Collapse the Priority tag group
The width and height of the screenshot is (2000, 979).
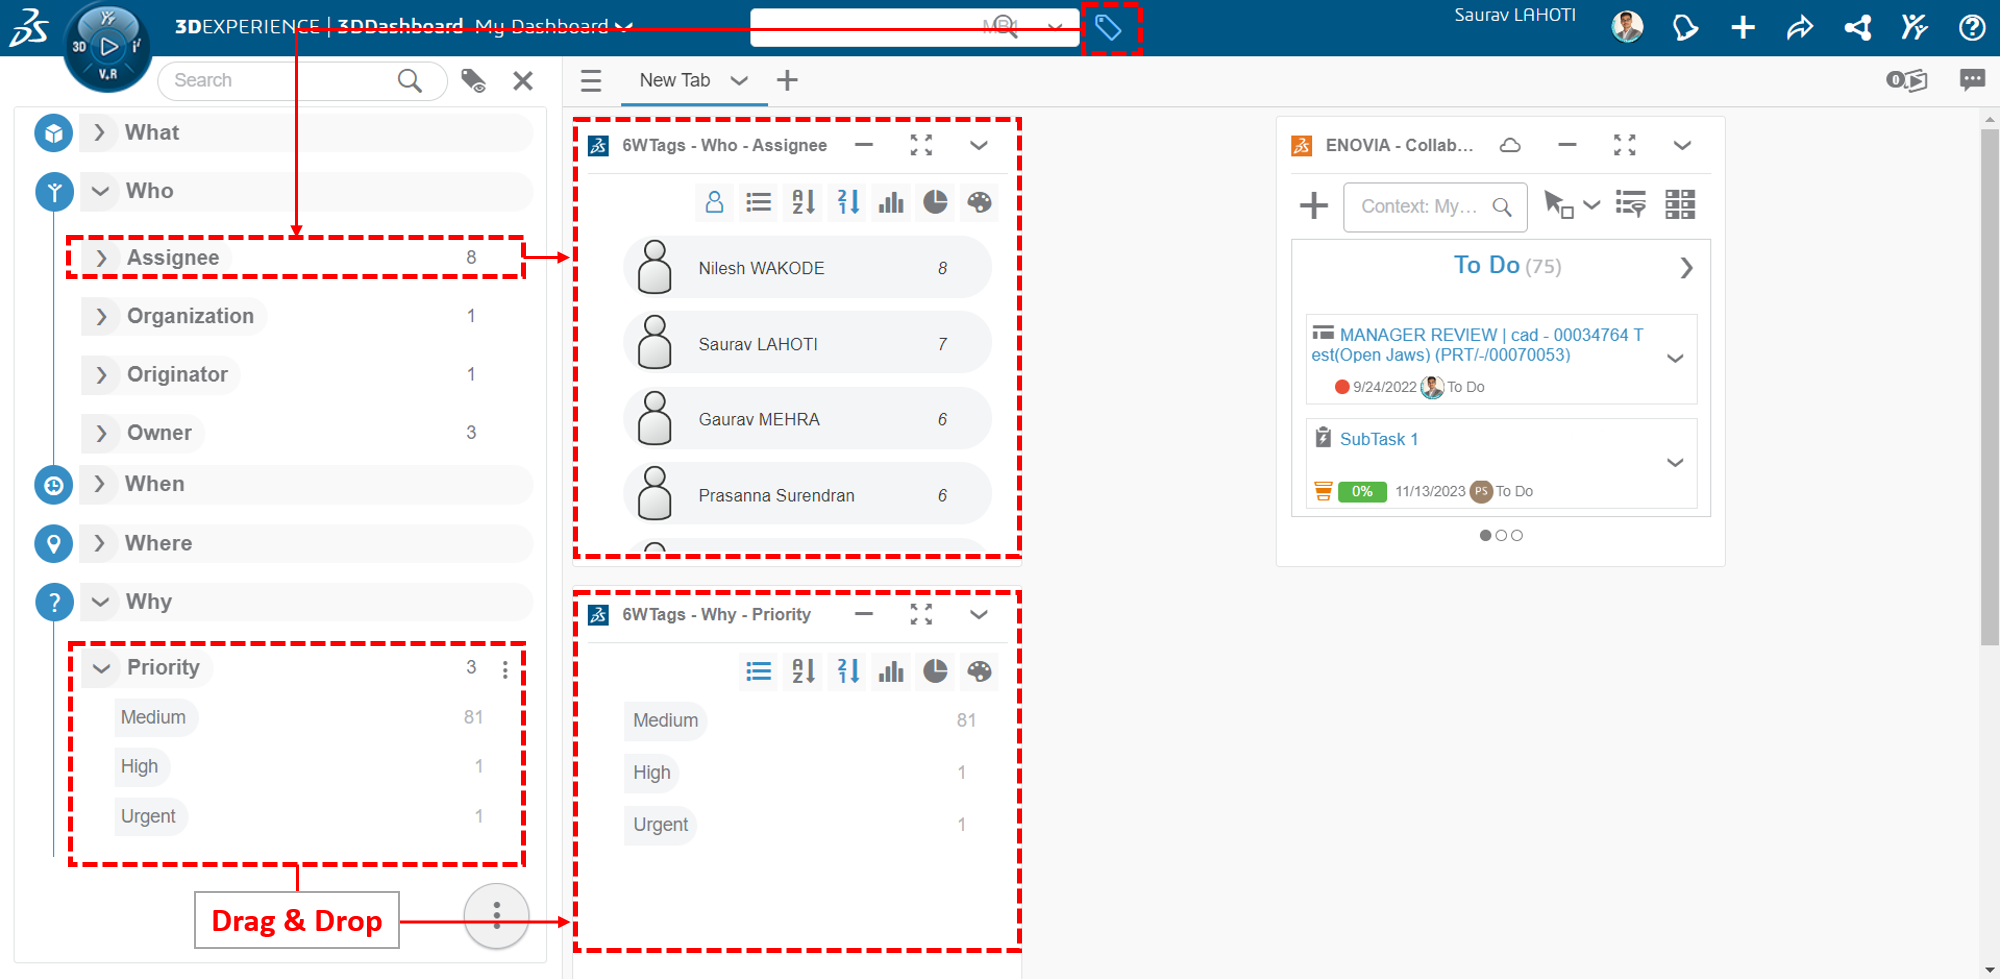tap(101, 668)
